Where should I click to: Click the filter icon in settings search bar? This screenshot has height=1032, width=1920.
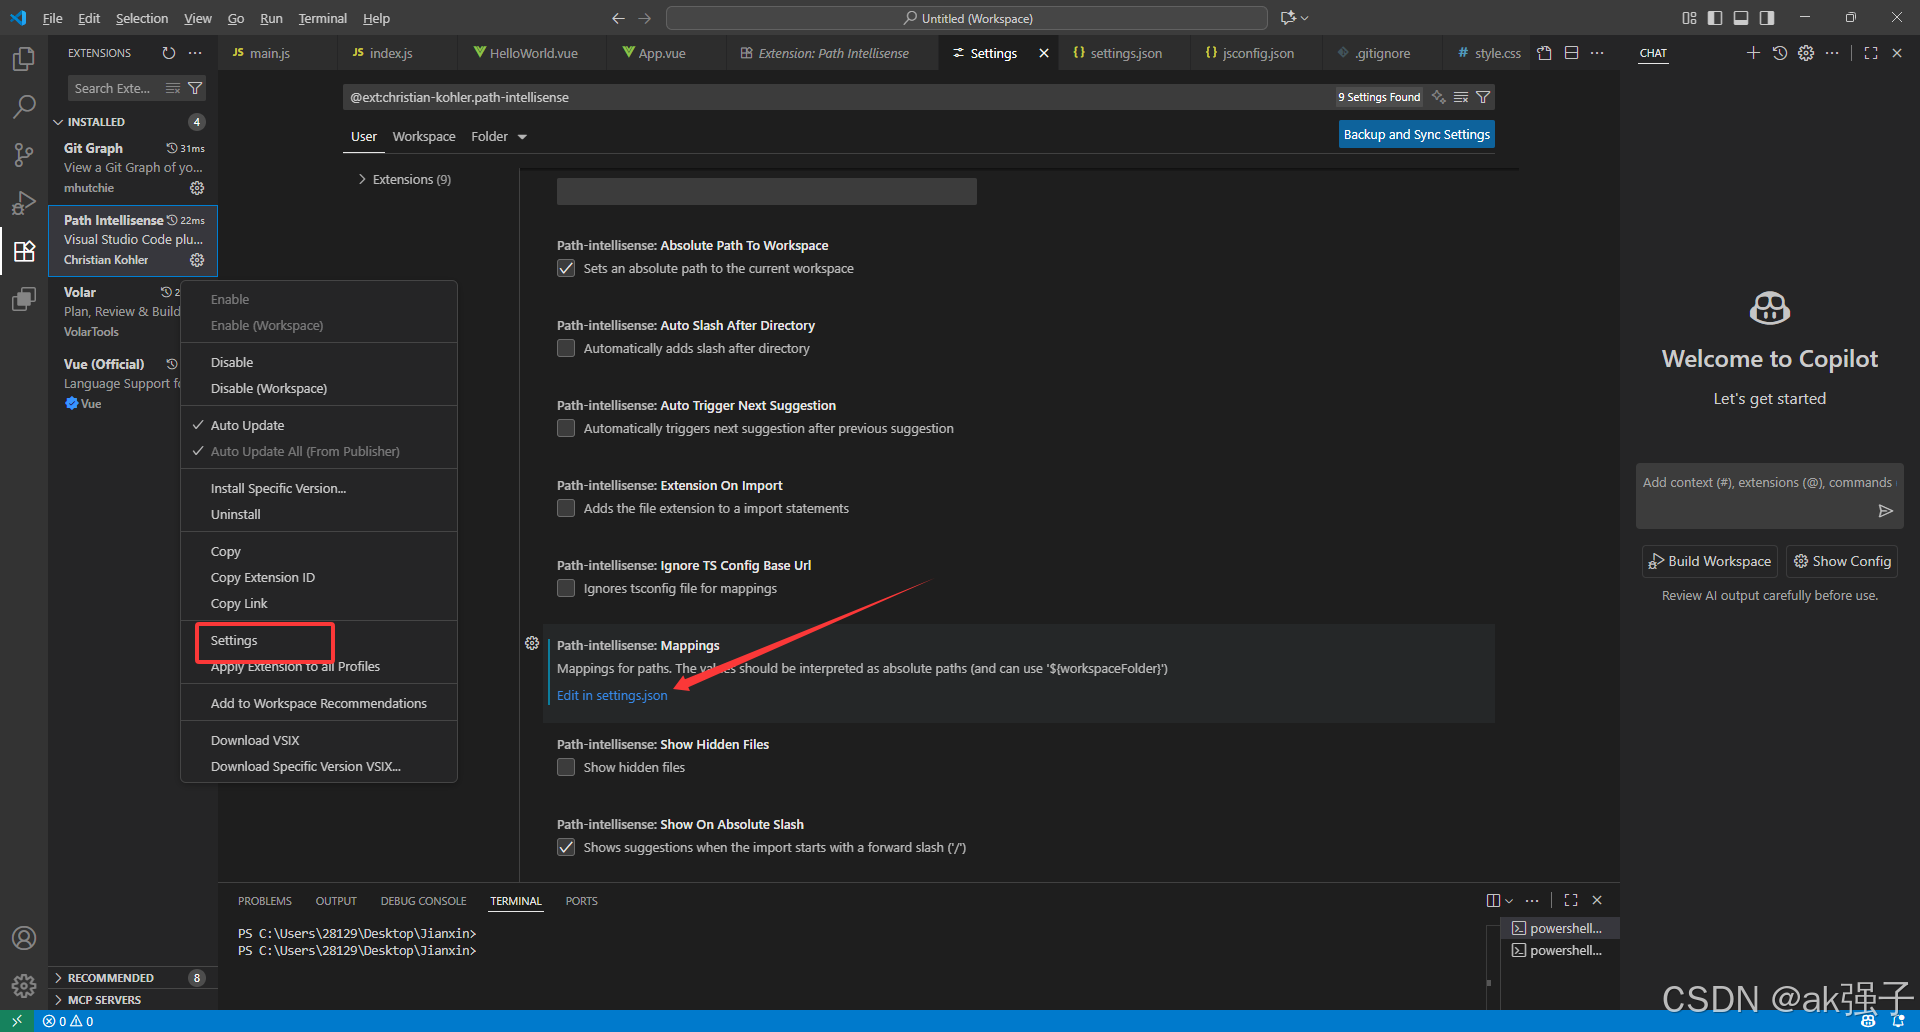1484,96
